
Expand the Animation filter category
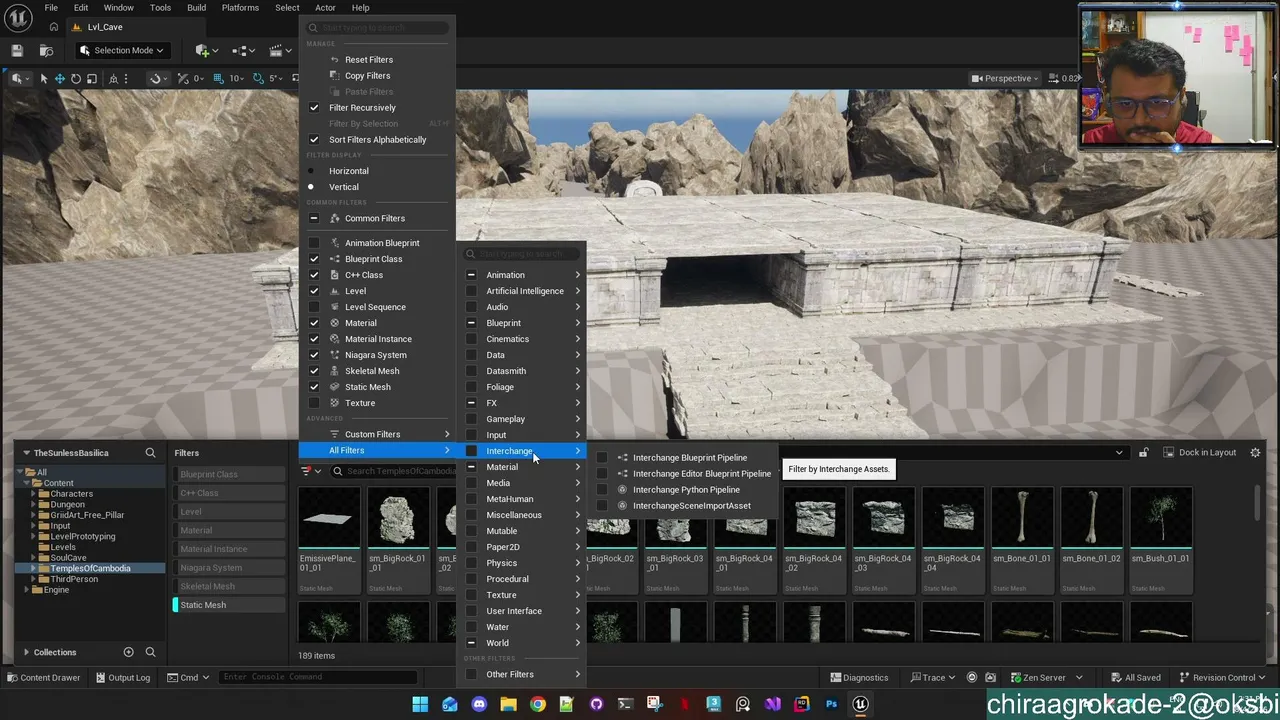pyautogui.click(x=522, y=275)
